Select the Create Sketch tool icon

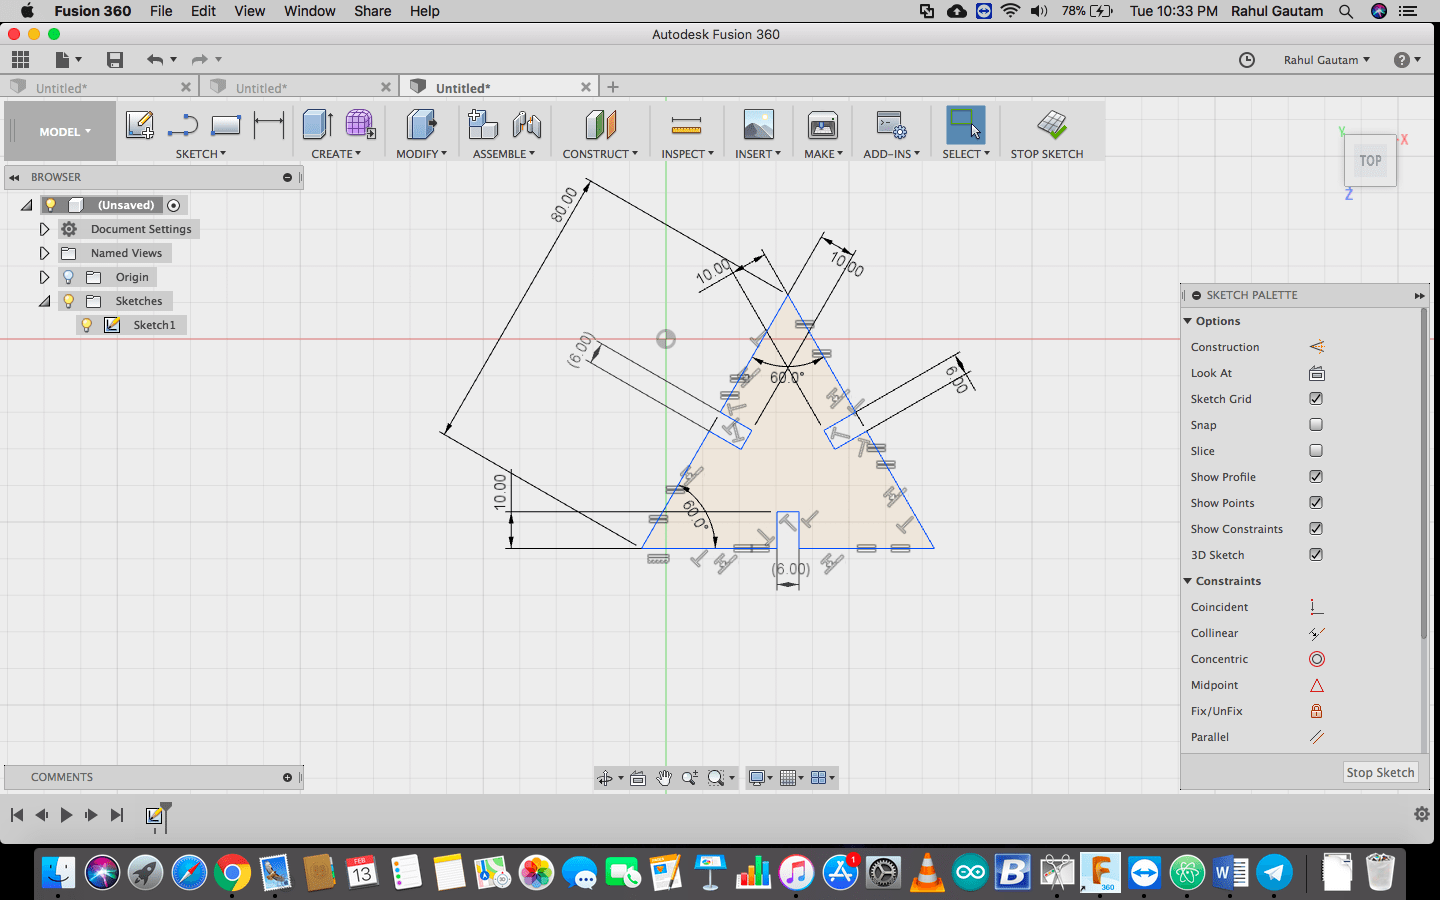pyautogui.click(x=140, y=125)
